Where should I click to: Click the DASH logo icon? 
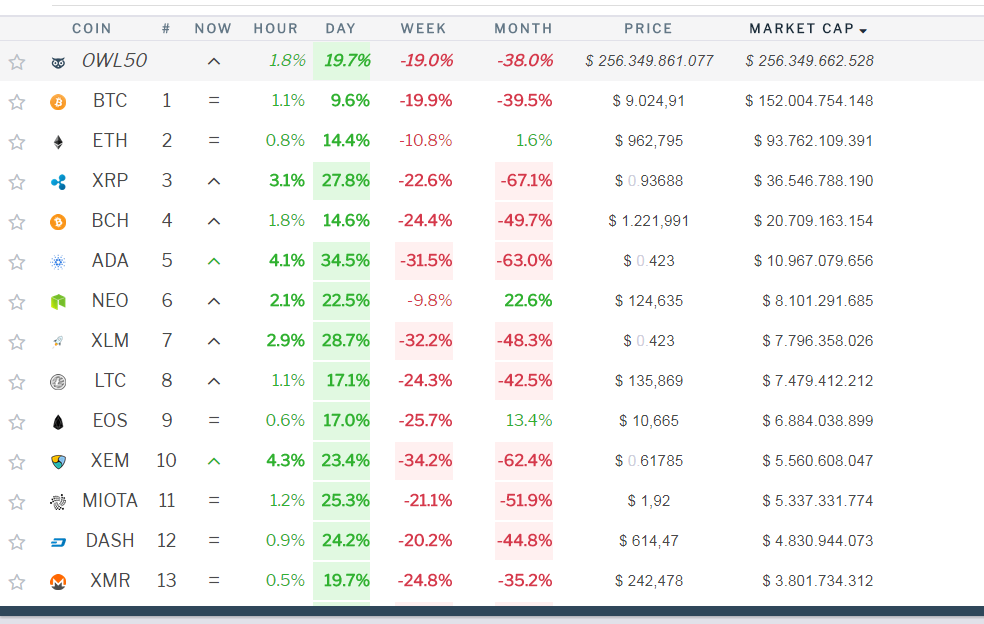pos(58,542)
